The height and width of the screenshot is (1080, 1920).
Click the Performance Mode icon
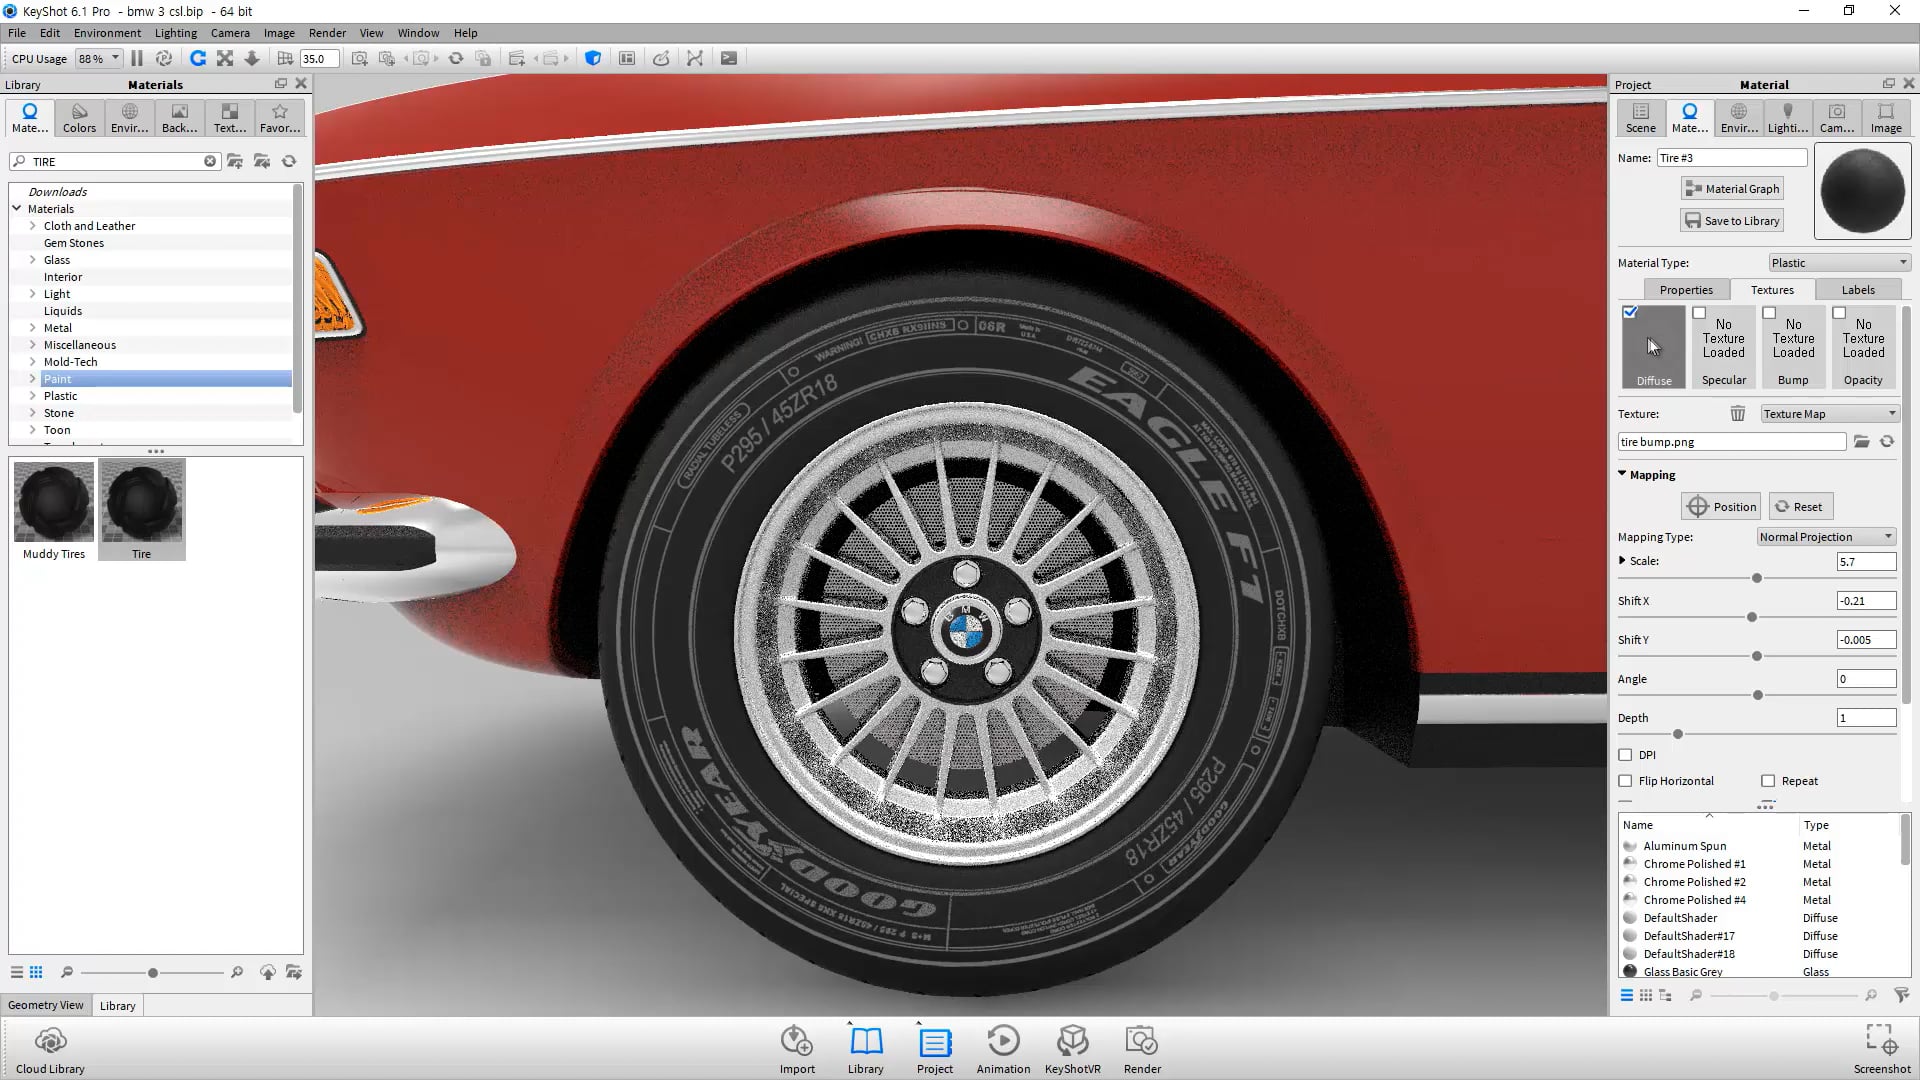pyautogui.click(x=164, y=58)
